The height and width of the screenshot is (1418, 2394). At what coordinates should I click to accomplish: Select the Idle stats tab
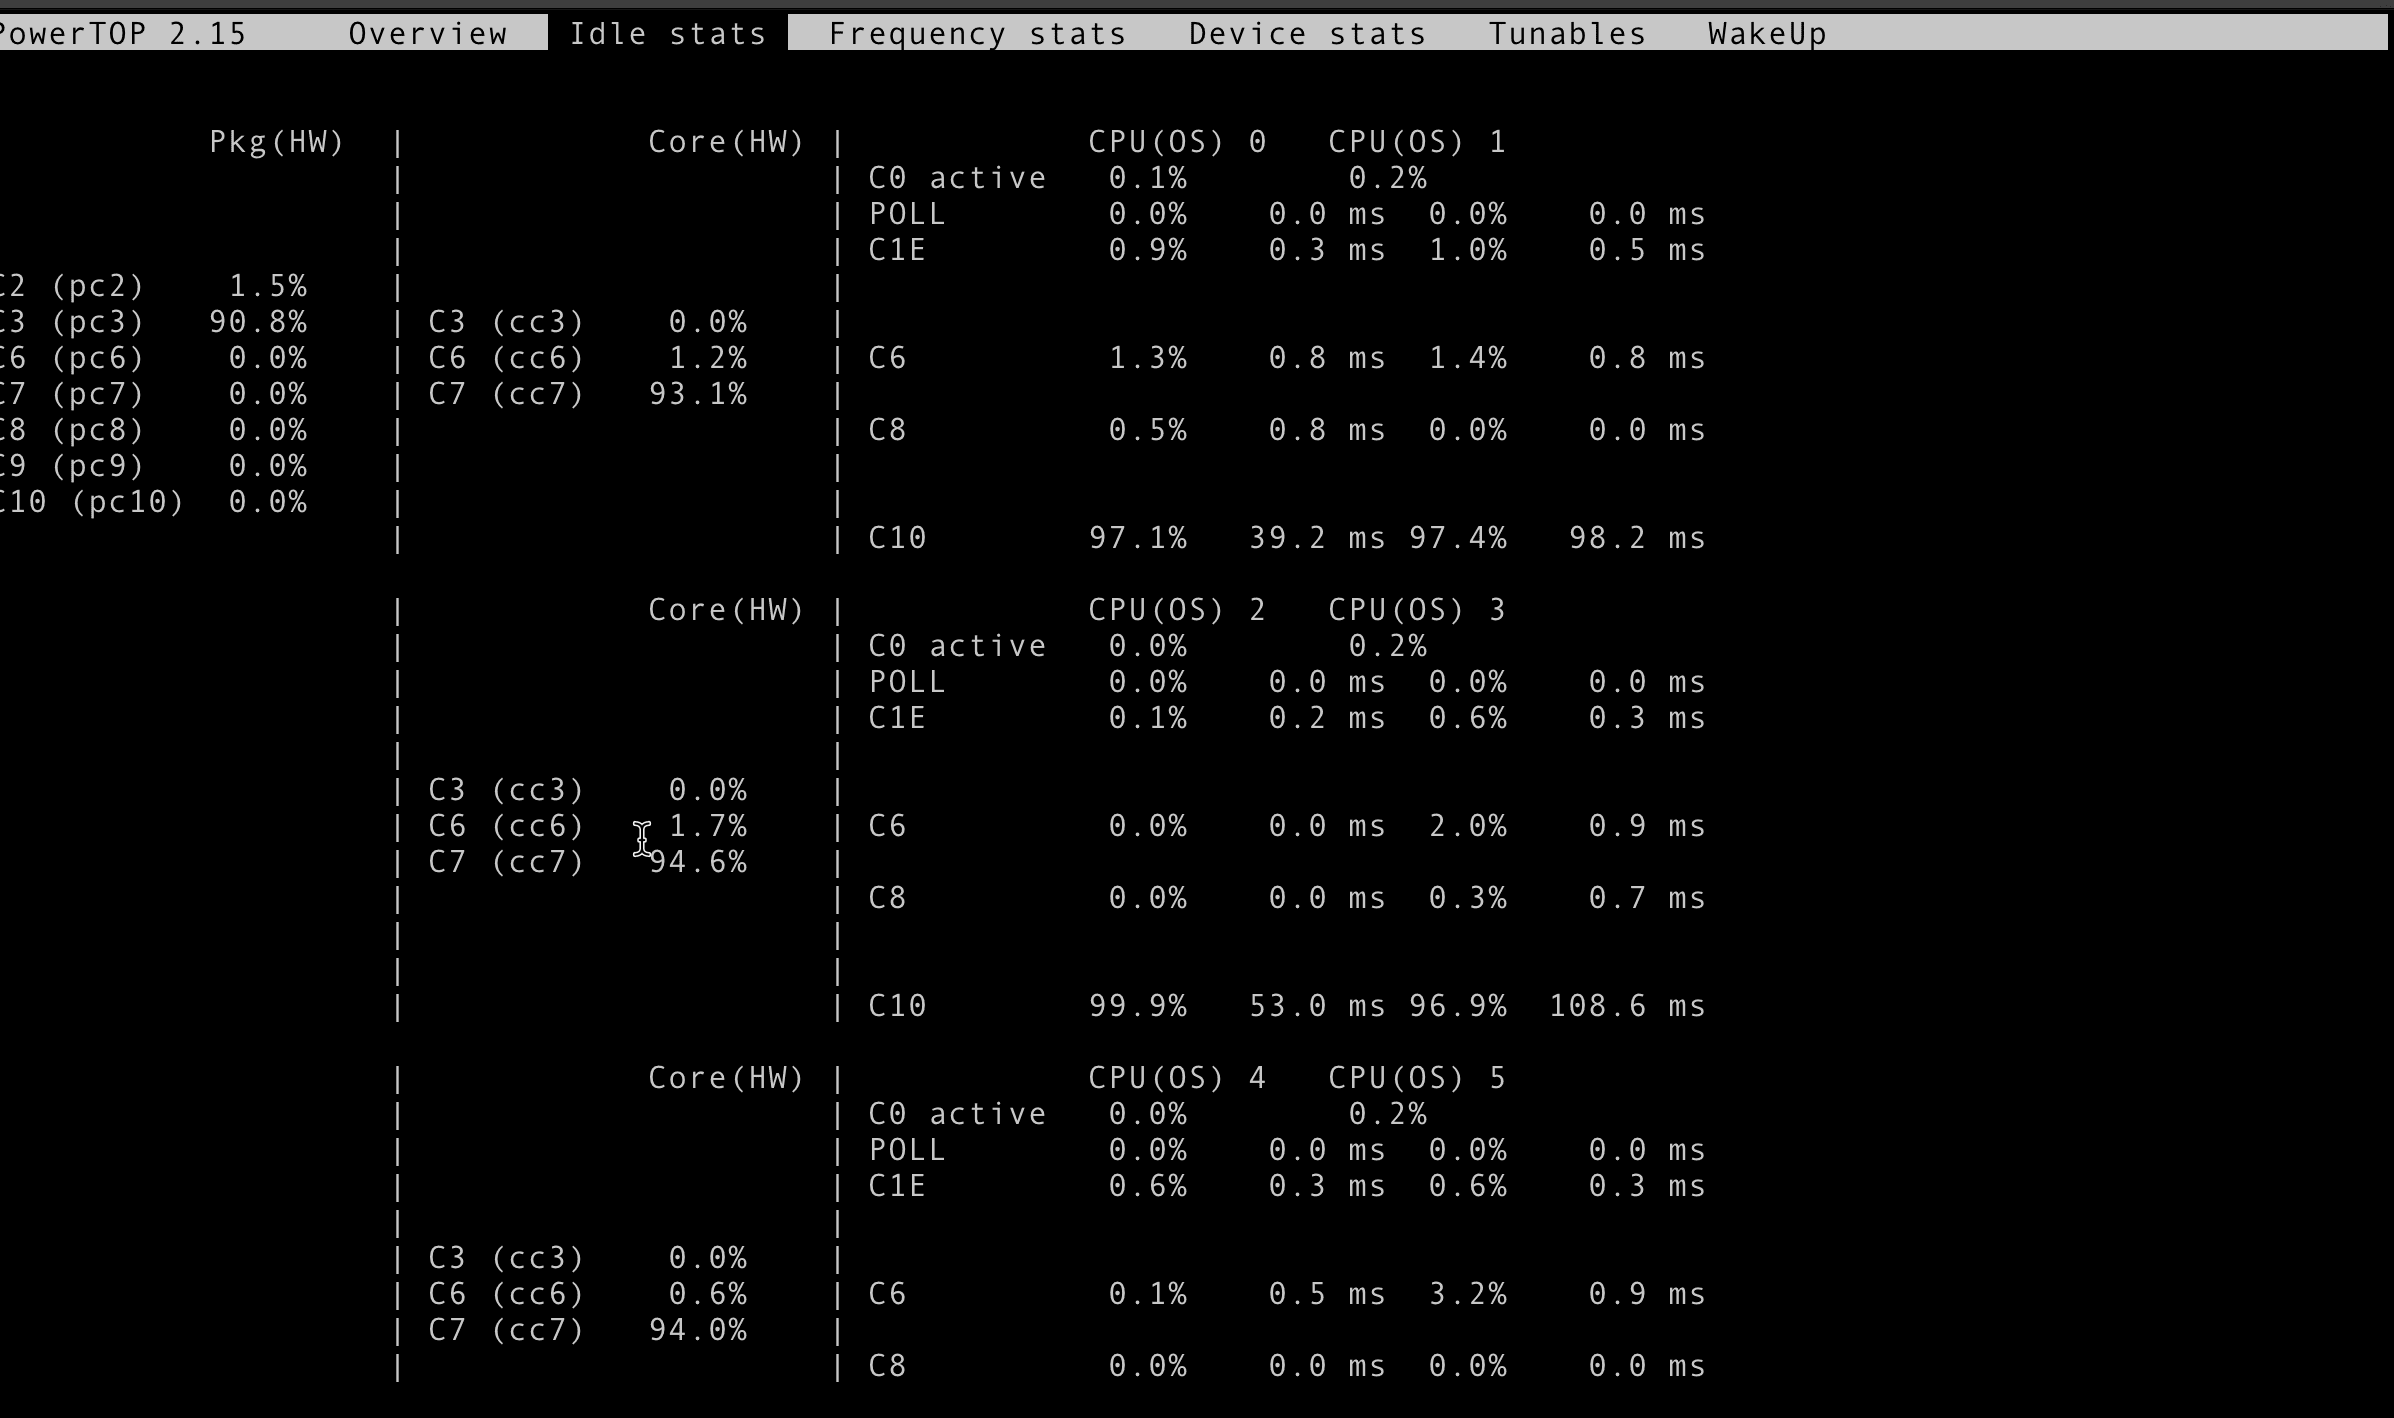pos(667,34)
